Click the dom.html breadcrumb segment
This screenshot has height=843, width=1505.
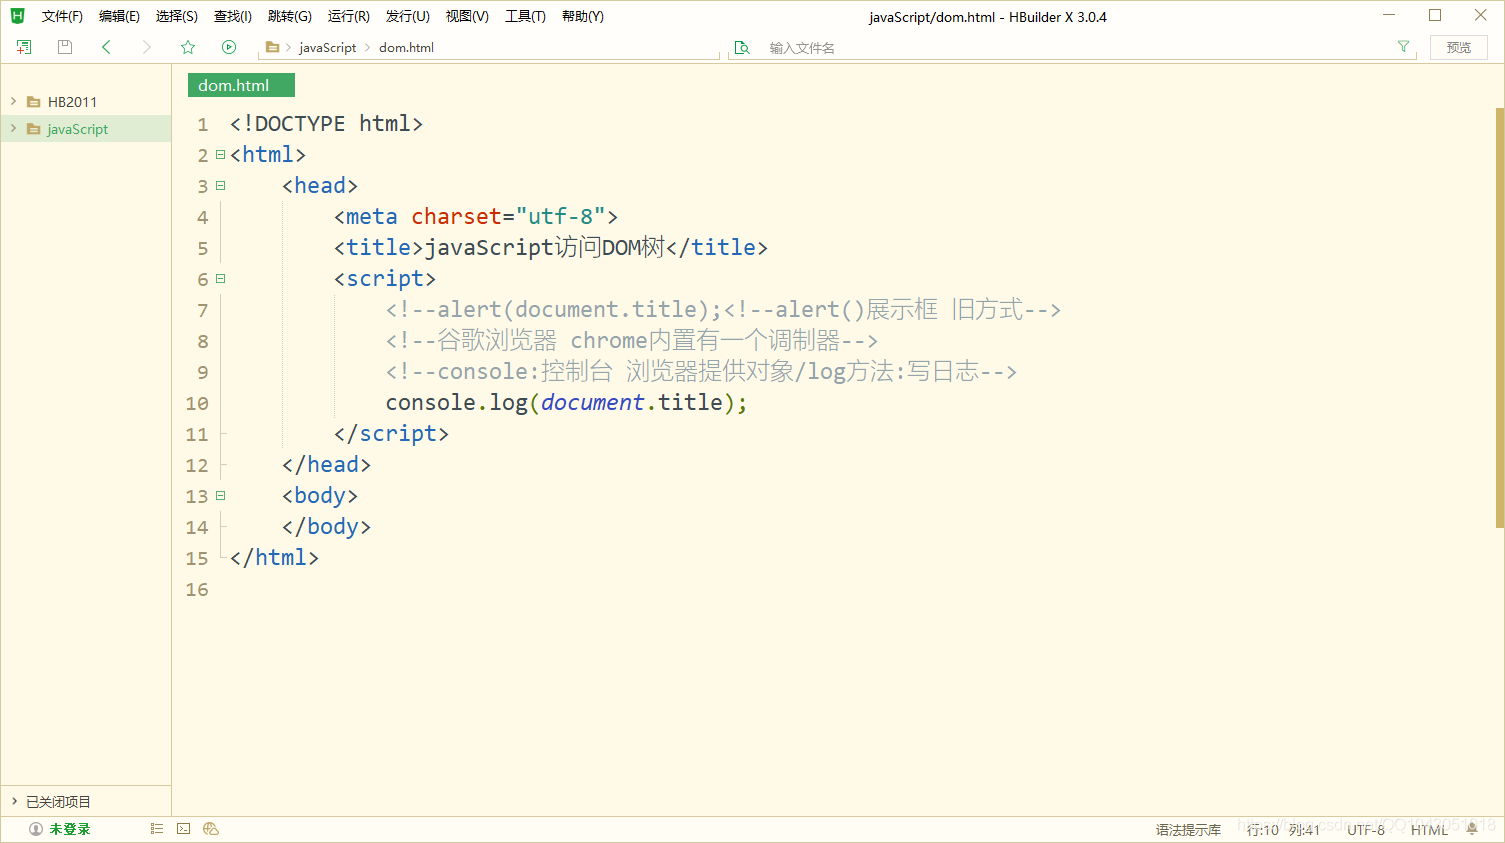click(x=406, y=47)
